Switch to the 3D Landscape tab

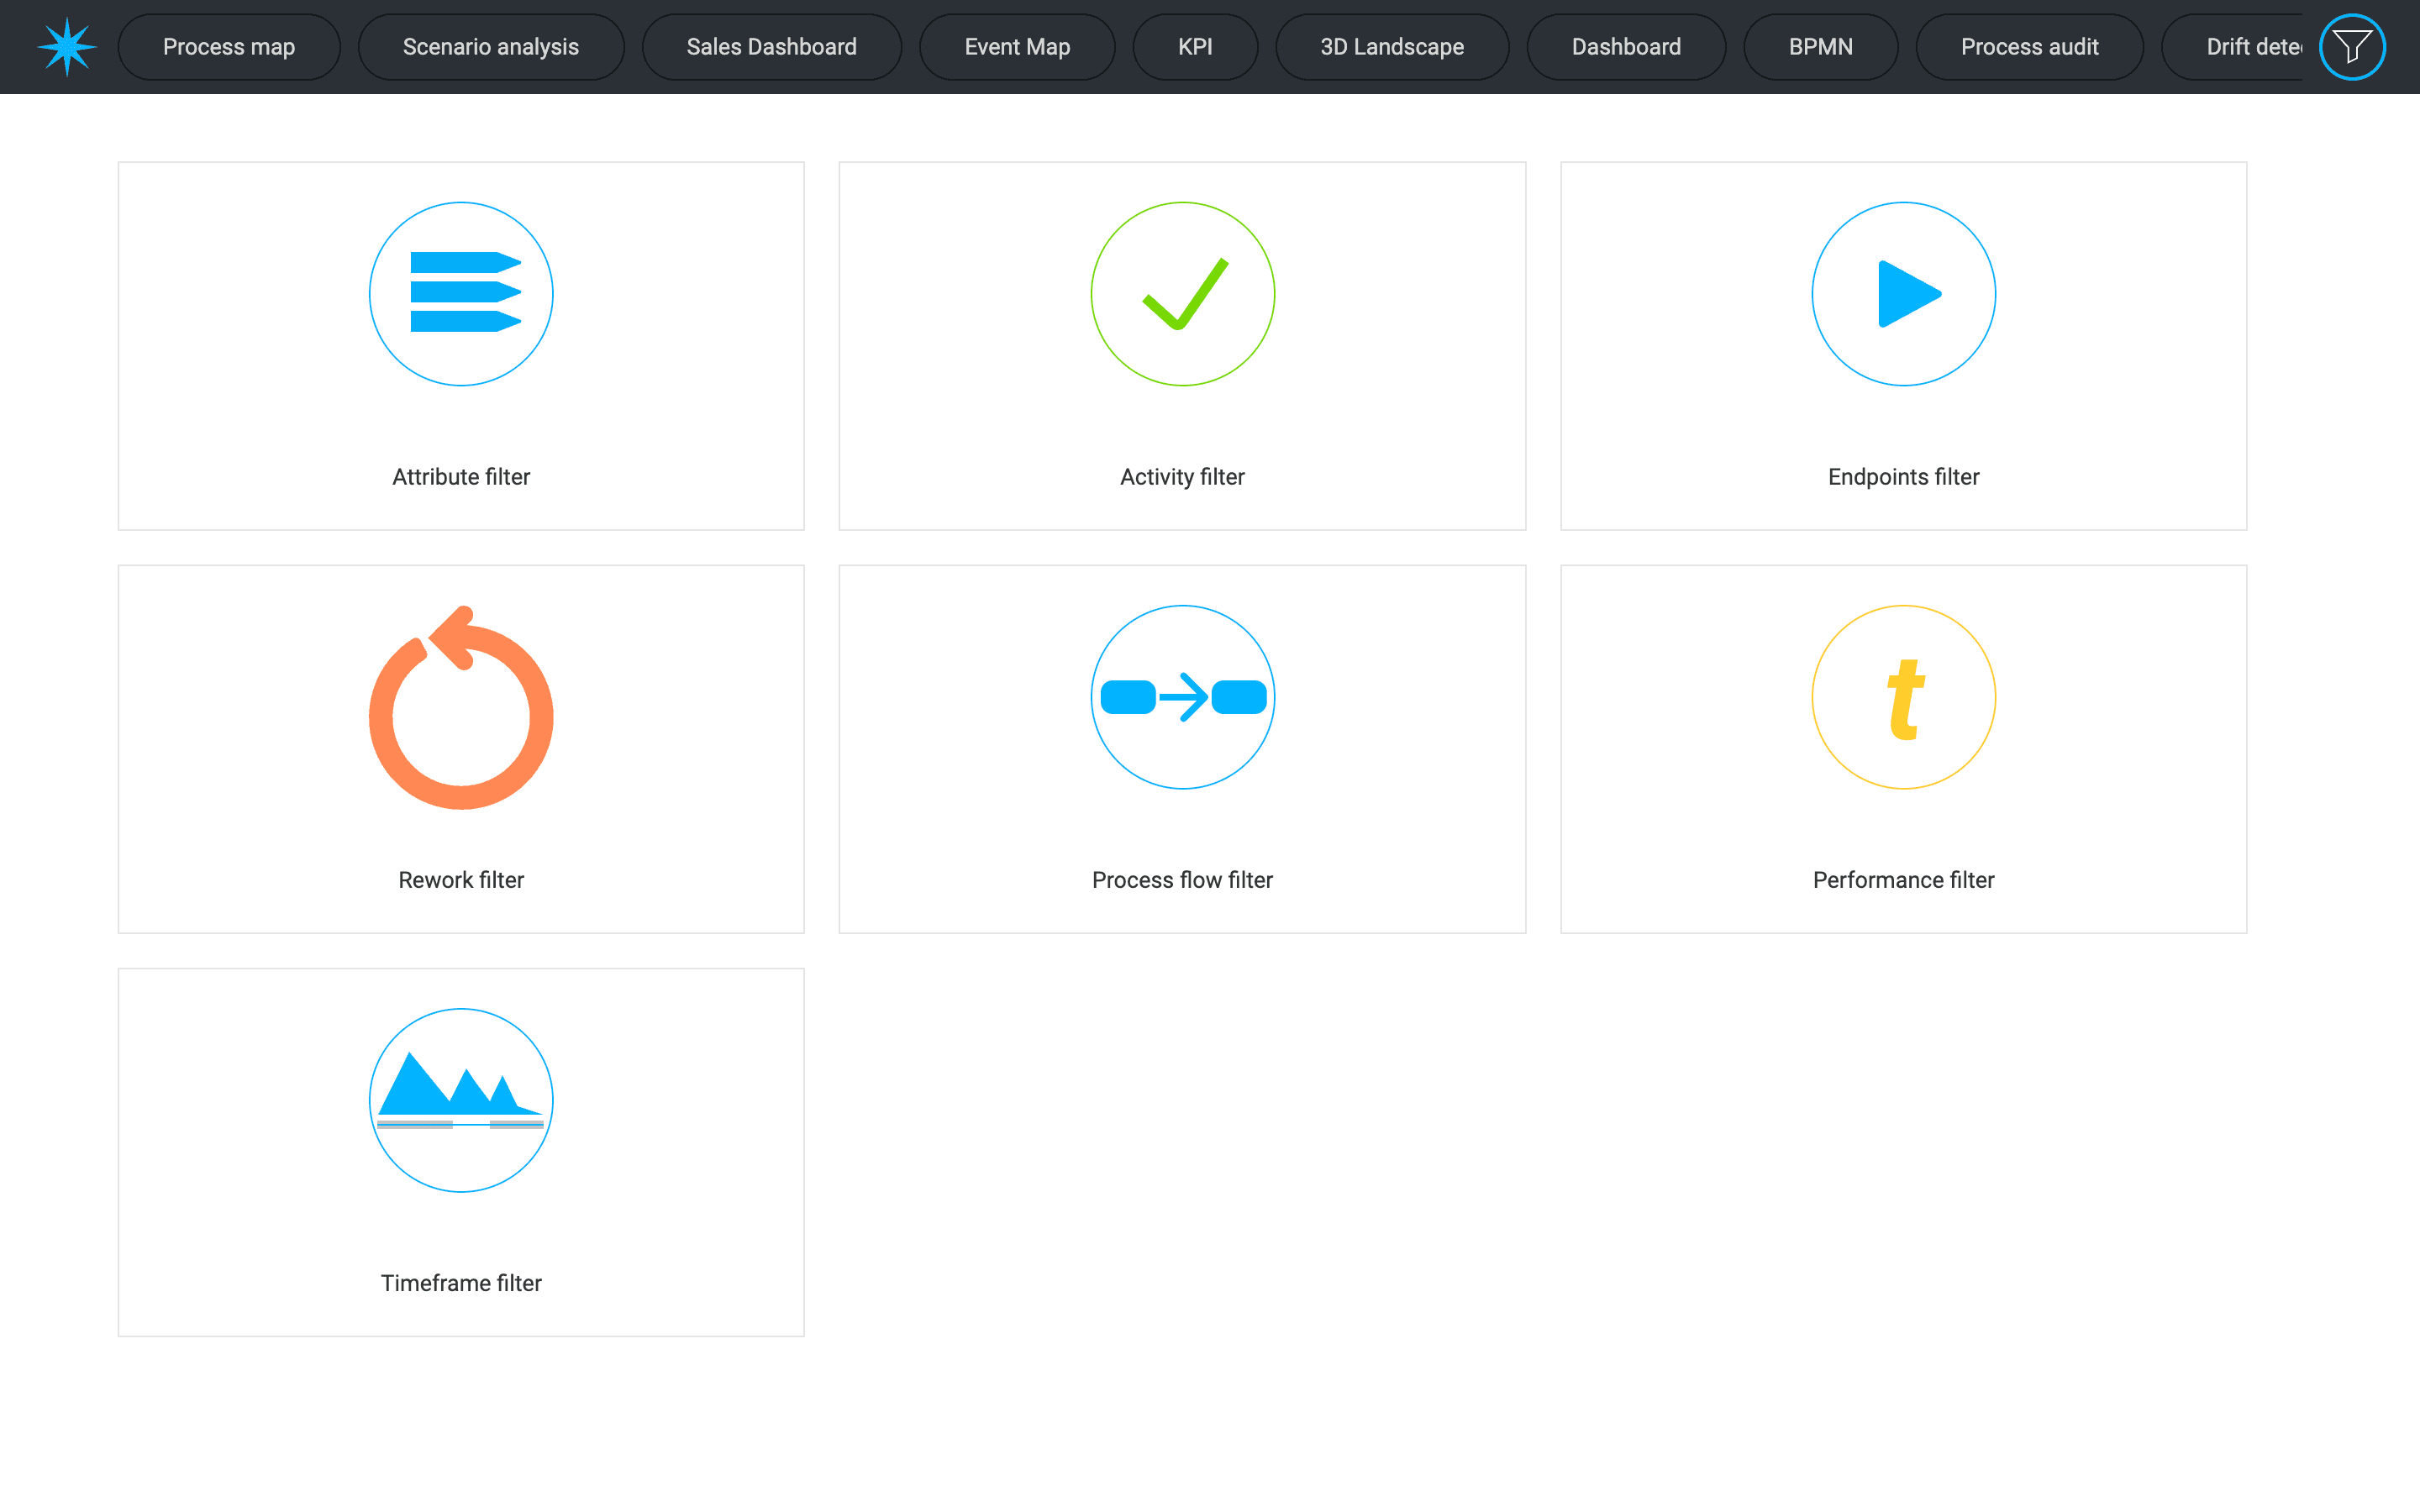click(1391, 47)
